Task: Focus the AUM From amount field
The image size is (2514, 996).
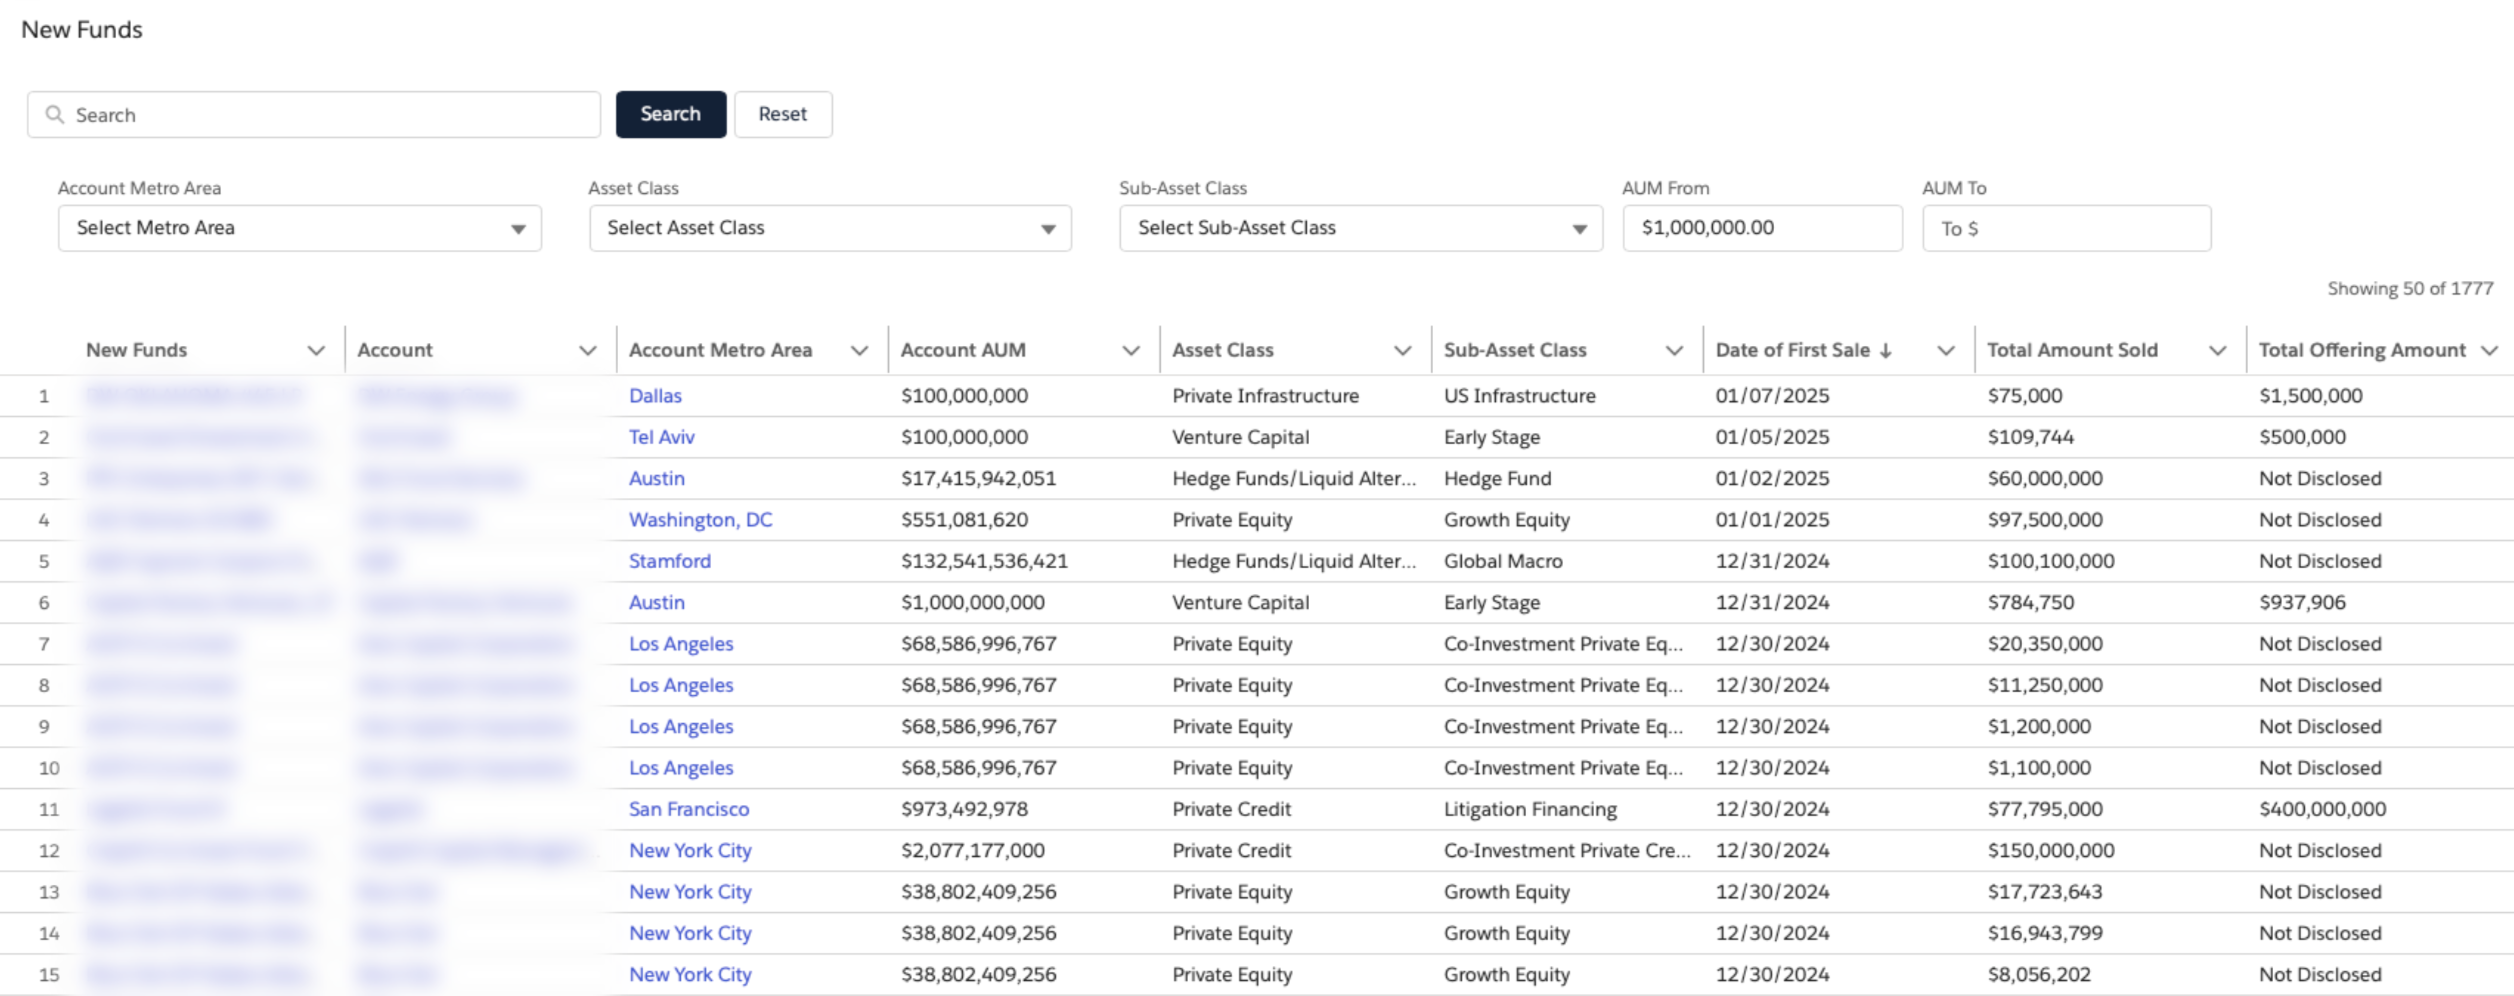Action: point(1761,228)
